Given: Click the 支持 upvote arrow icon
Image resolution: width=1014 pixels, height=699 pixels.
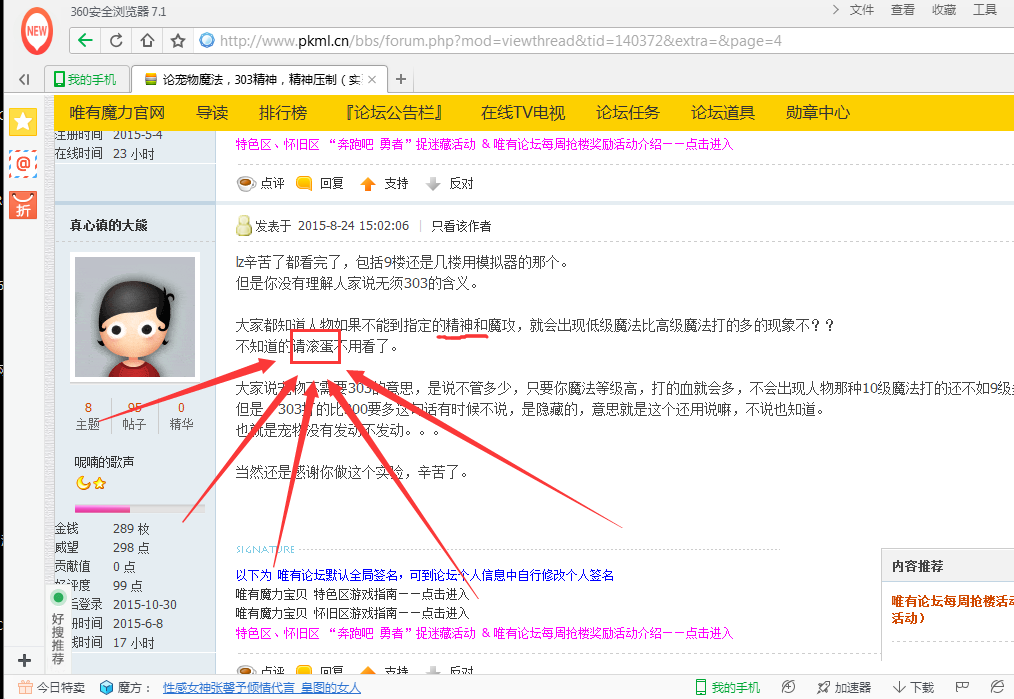Looking at the screenshot, I should [367, 183].
